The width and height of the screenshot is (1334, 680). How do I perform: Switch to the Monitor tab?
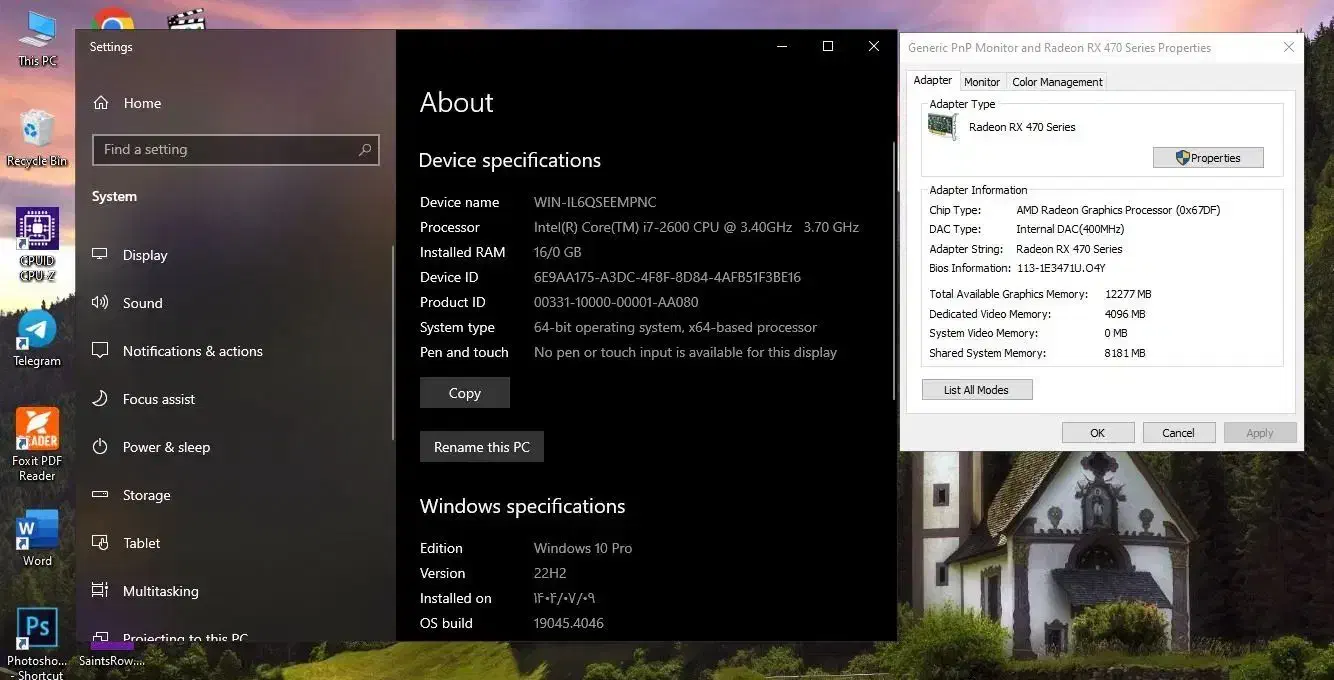tap(981, 82)
